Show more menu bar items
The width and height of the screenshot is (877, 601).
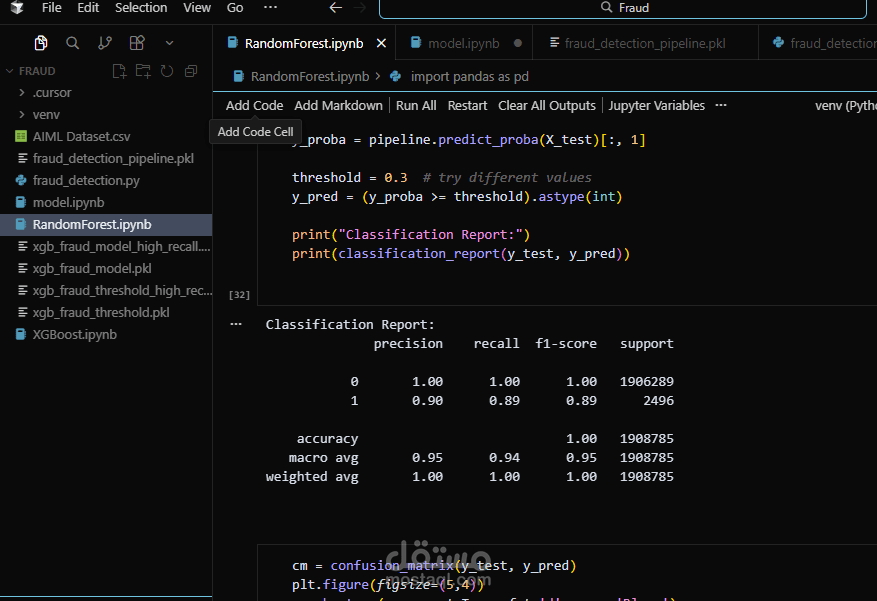coord(270,8)
